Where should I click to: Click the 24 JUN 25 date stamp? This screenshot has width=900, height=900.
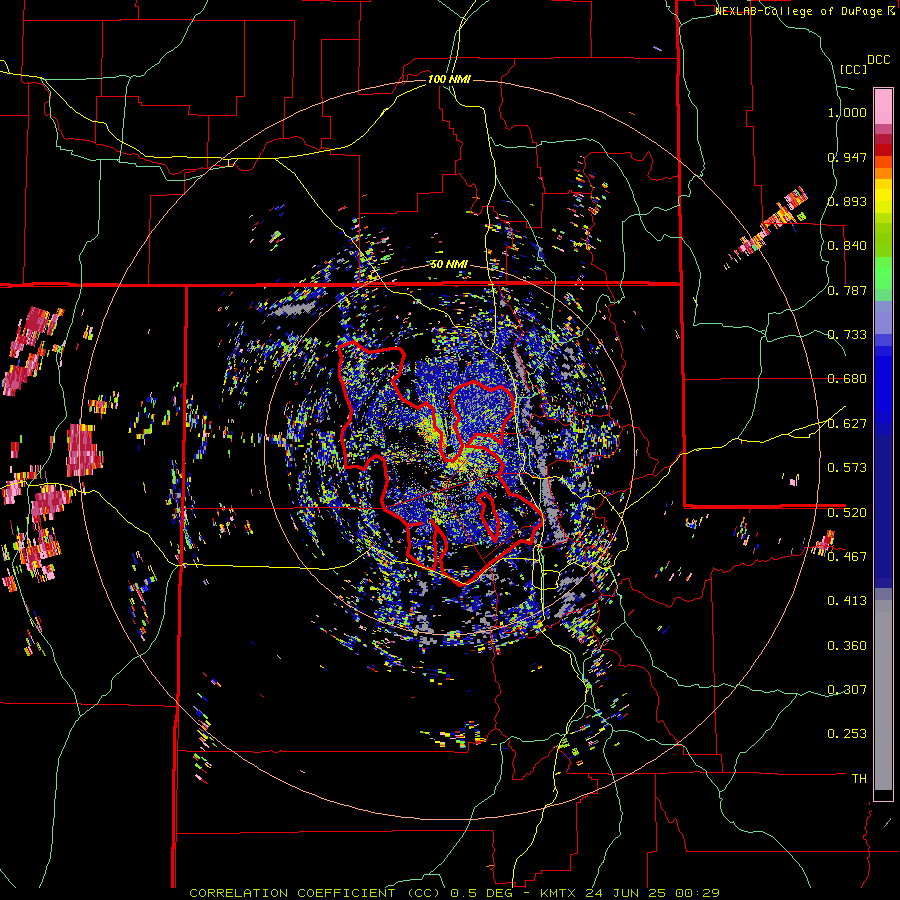(x=624, y=893)
